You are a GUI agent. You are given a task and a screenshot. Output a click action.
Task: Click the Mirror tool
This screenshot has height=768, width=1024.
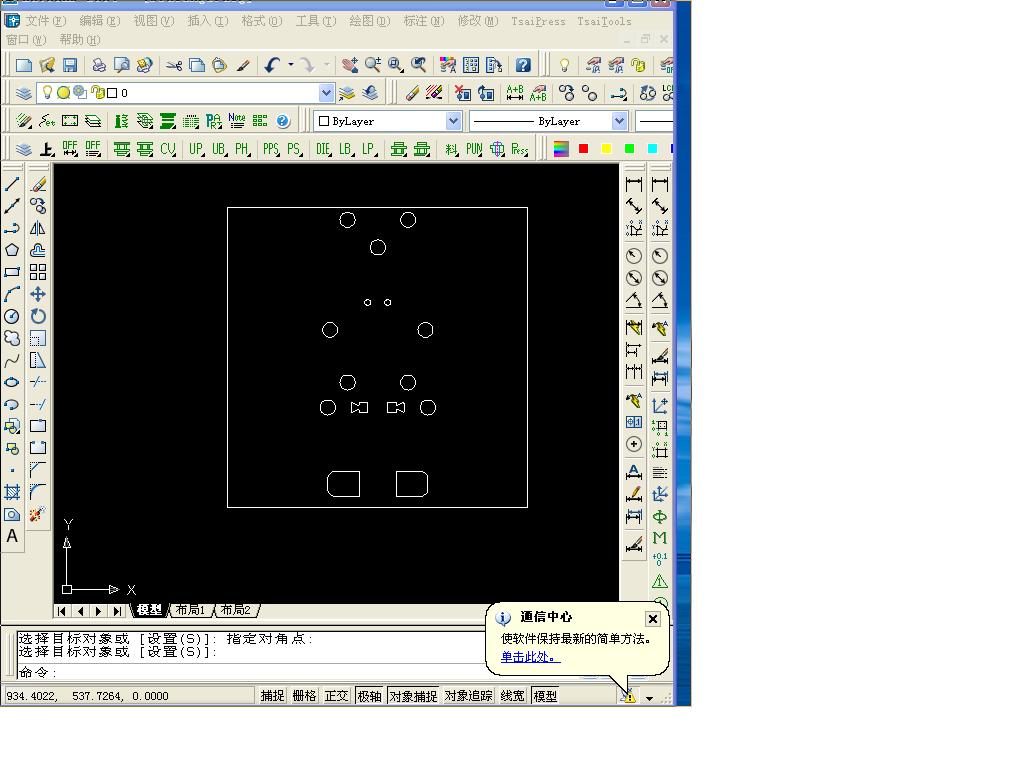point(38,228)
